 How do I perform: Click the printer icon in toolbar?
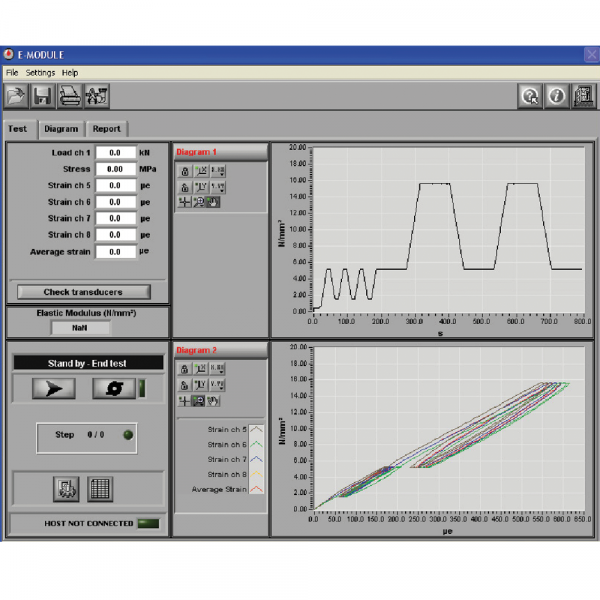tap(70, 95)
